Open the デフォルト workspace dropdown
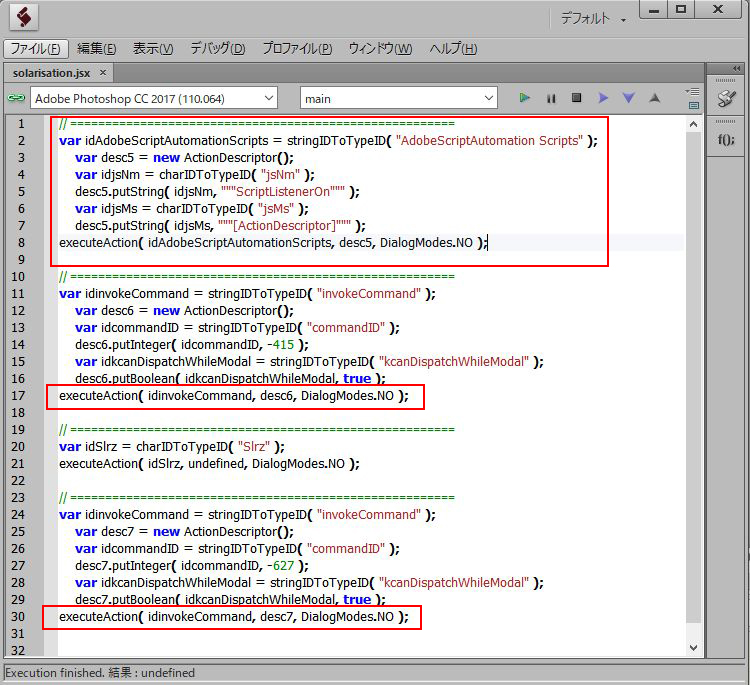Viewport: 750px width, 685px height. 593,19
